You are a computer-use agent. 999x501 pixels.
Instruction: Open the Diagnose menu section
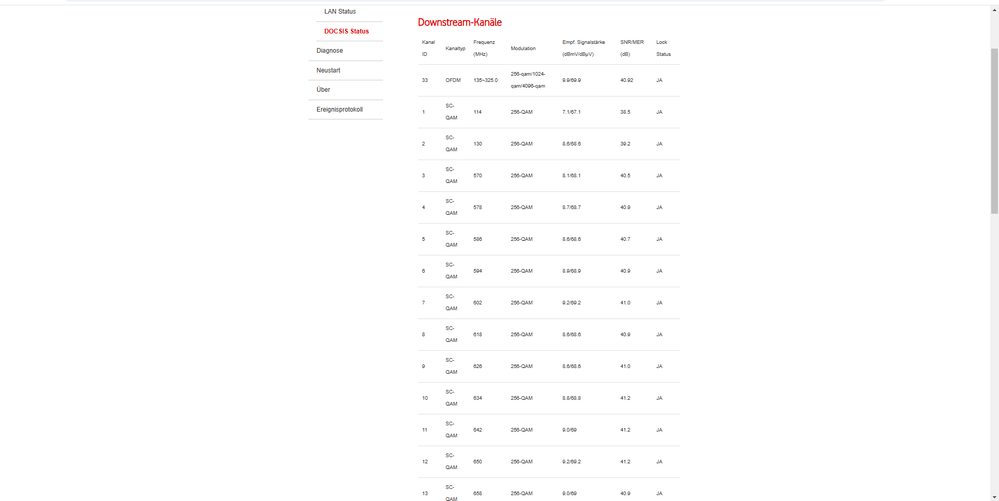point(330,50)
